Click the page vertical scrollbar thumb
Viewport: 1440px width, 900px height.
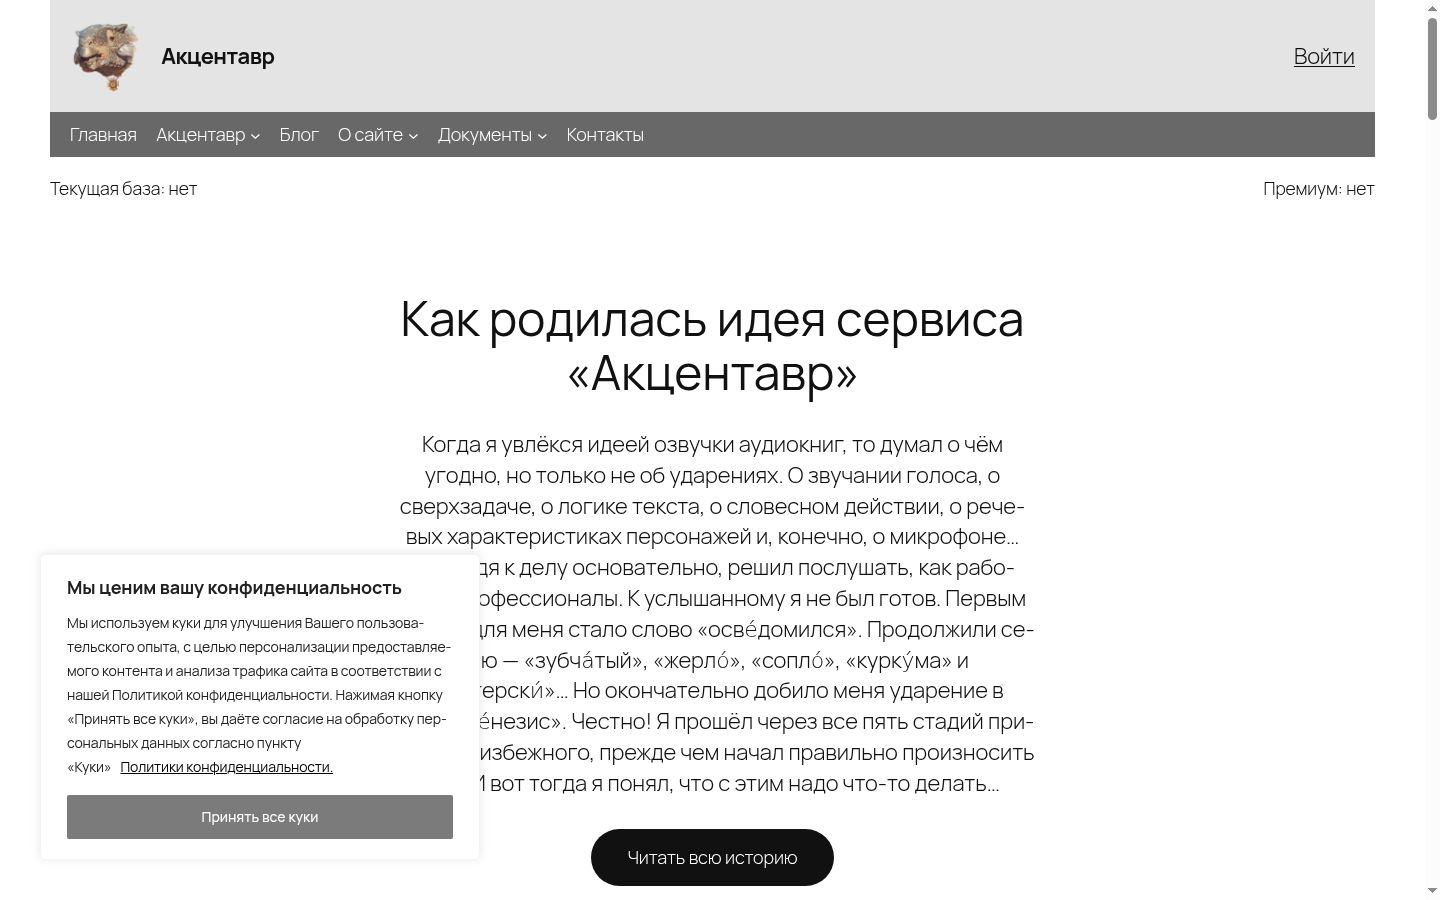pos(1432,68)
